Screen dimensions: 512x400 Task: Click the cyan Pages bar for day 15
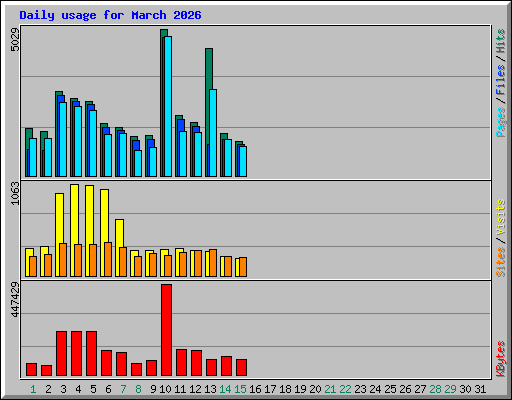point(243,161)
